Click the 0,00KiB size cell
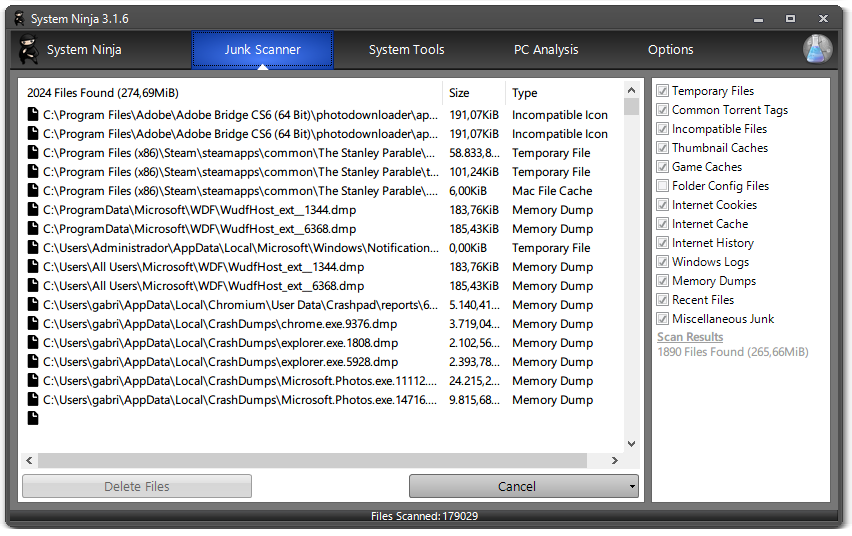Image resolution: width=852 pixels, height=536 pixels. click(x=468, y=248)
